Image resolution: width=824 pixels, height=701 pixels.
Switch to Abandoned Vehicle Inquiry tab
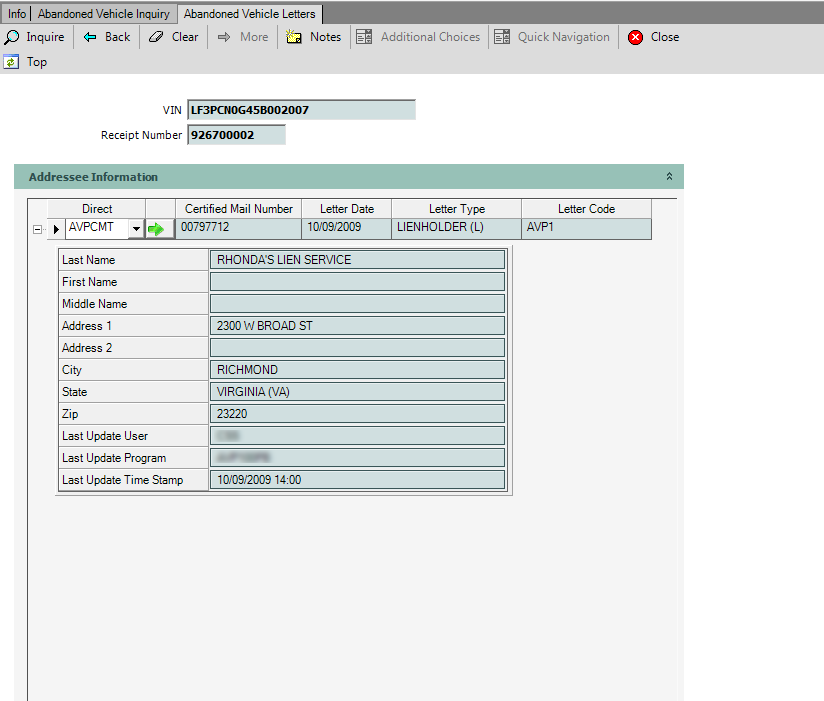pos(104,14)
